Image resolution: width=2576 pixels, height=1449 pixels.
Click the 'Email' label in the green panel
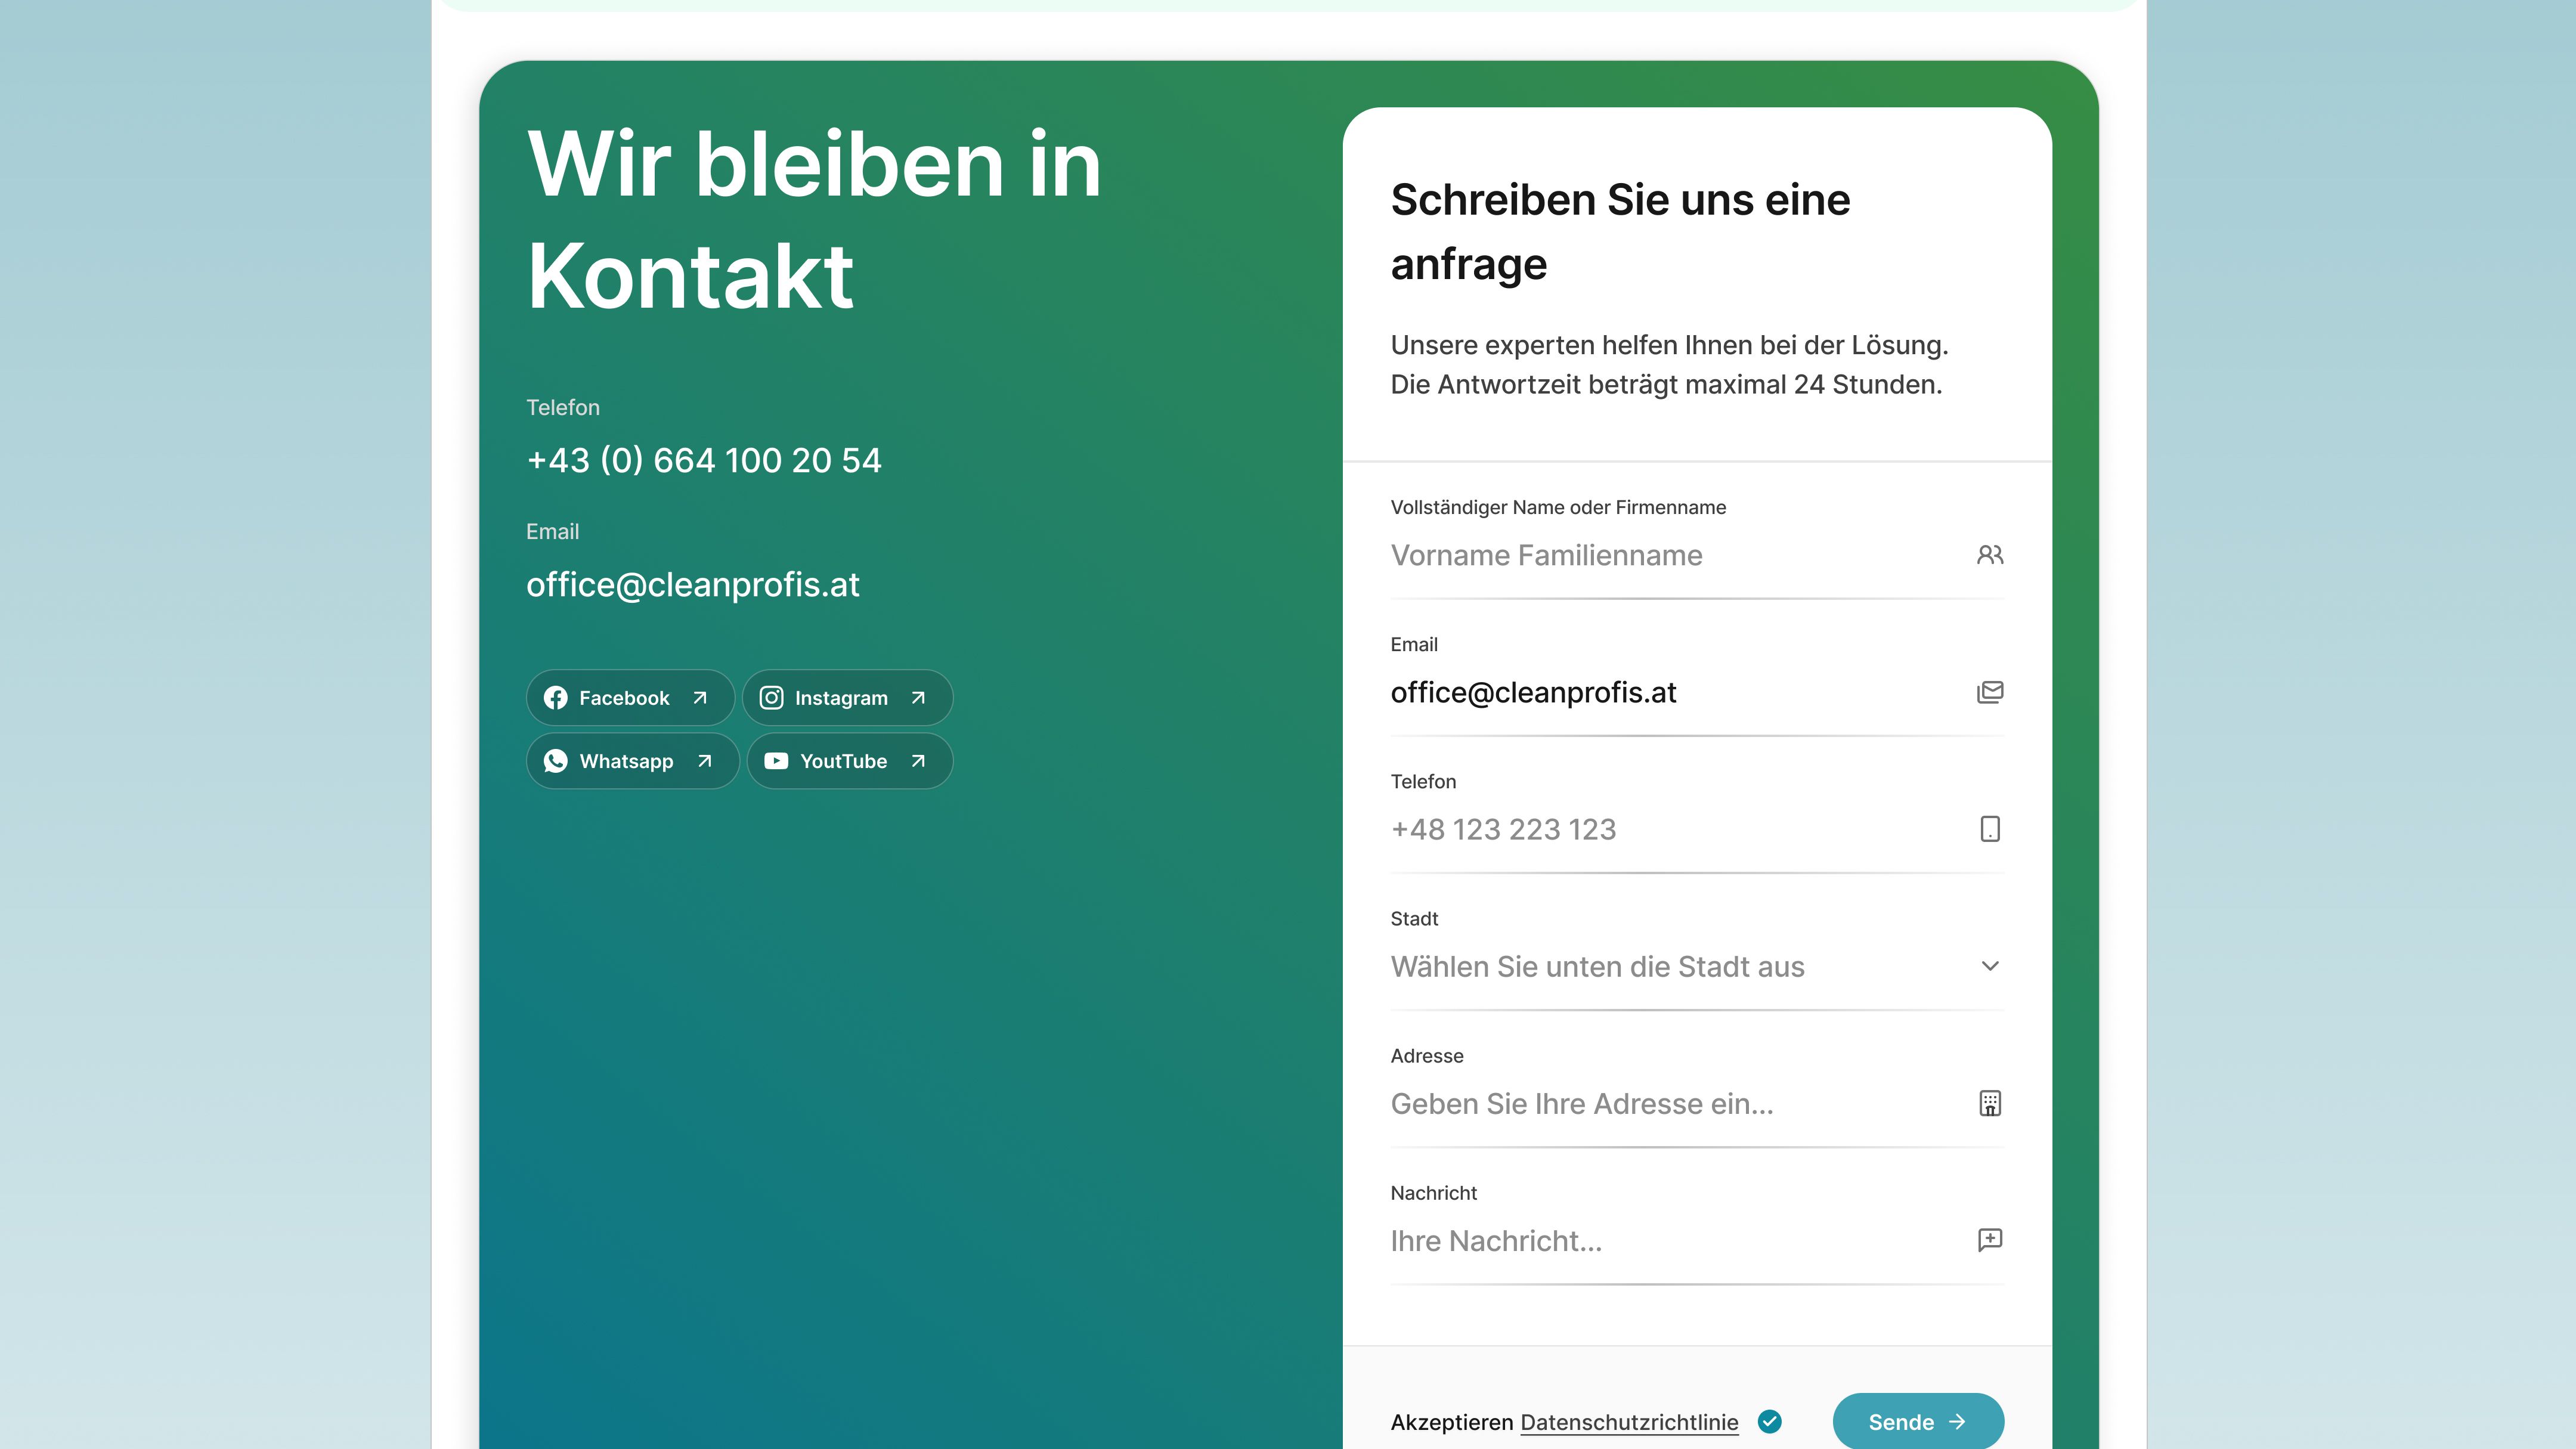552,531
